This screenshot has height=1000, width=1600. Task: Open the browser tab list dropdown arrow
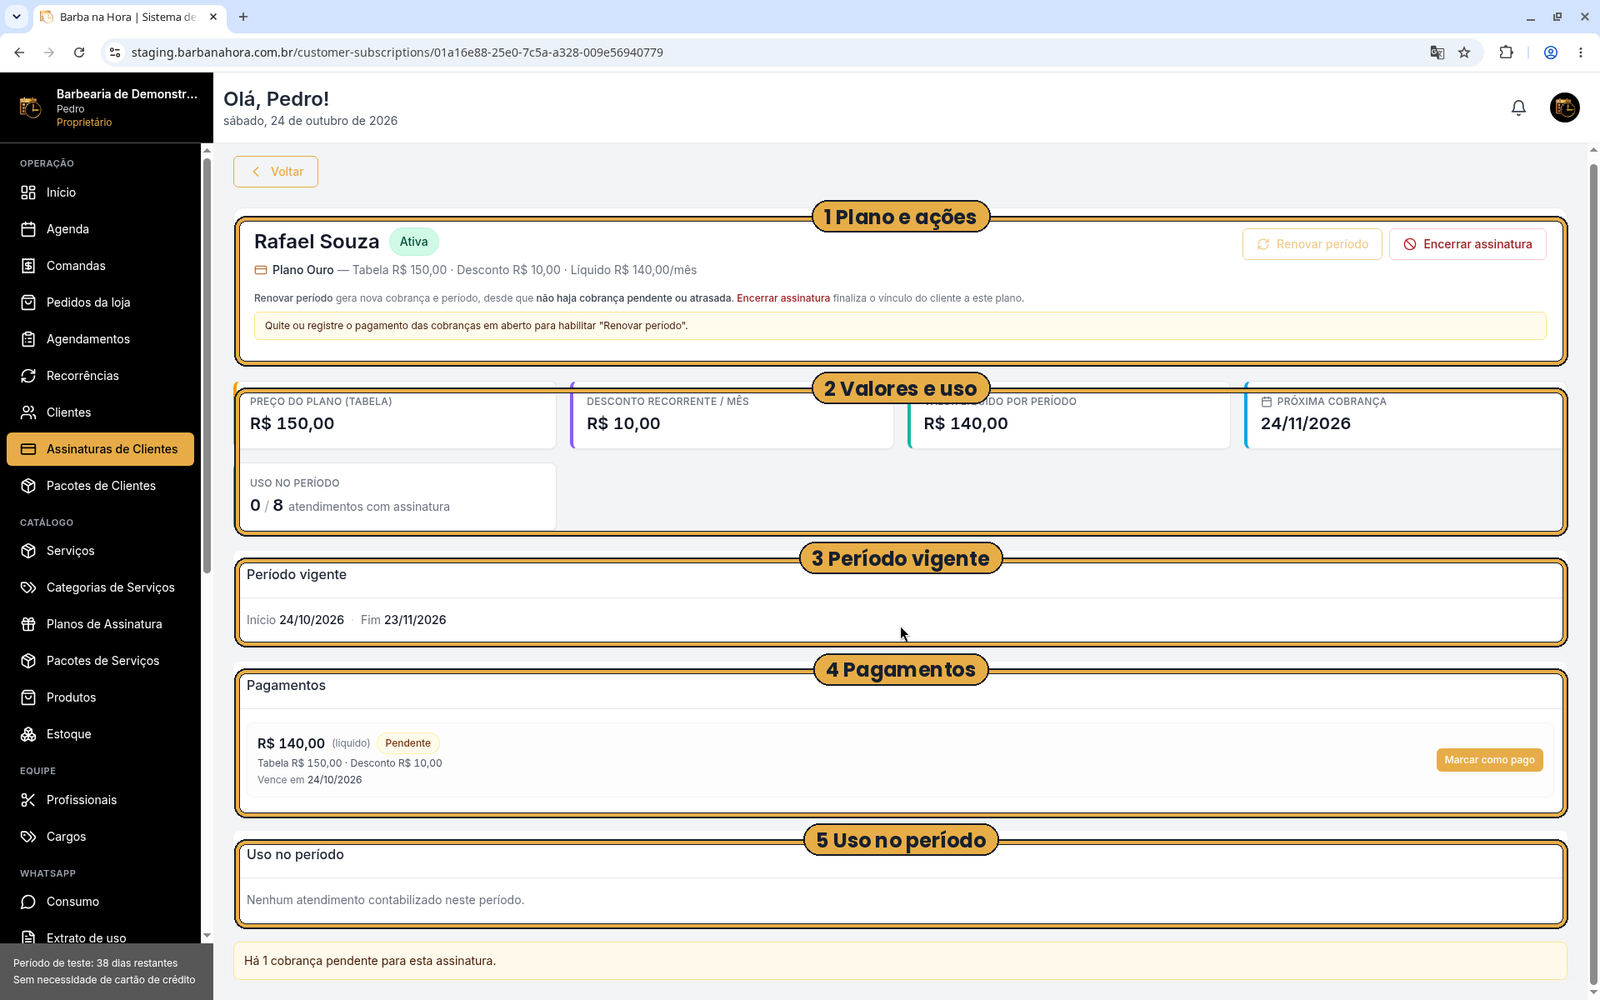click(16, 17)
